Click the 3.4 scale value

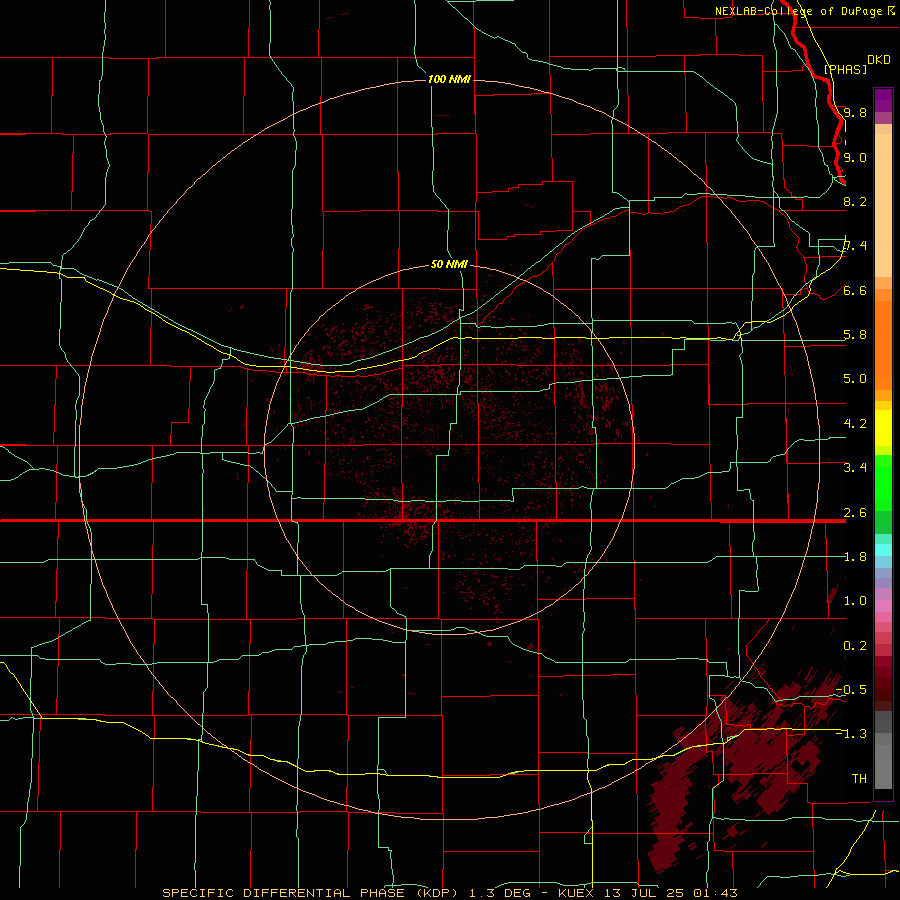(x=855, y=468)
